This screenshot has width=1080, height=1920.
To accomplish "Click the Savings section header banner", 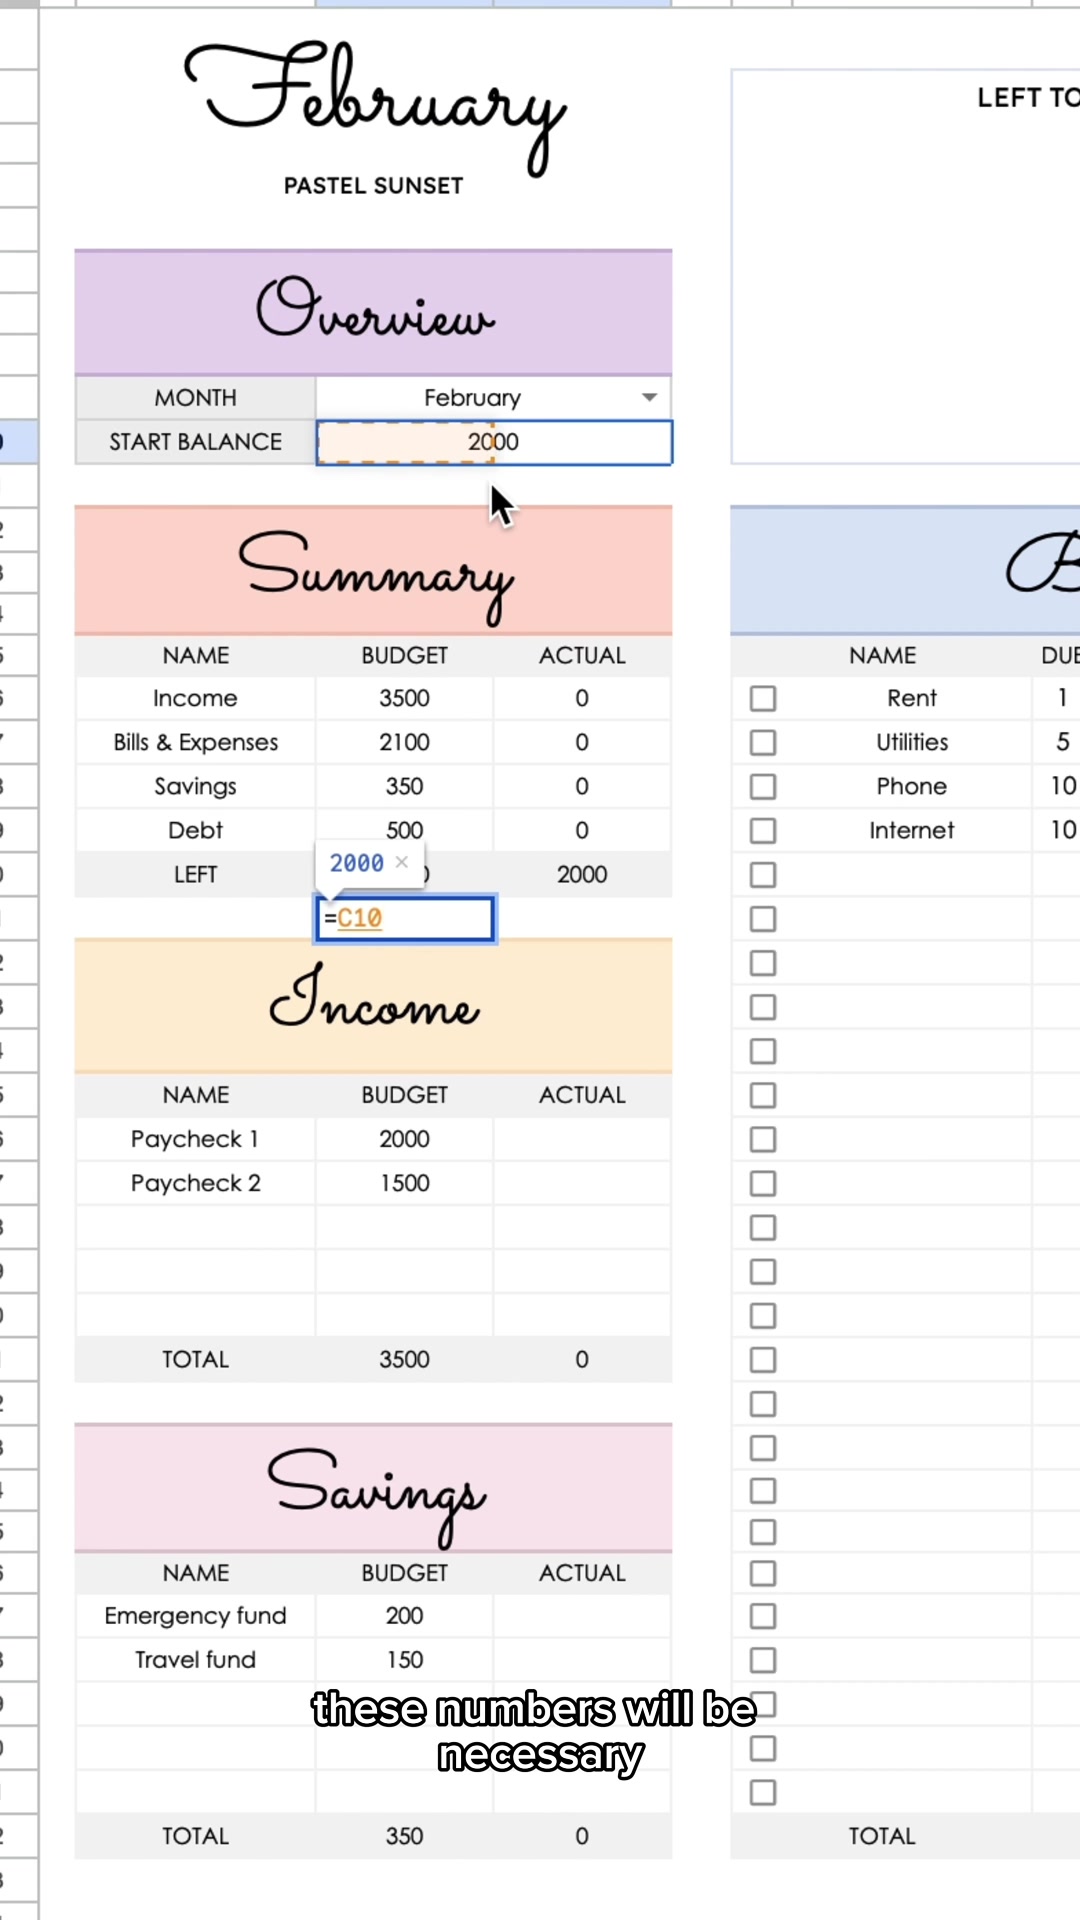I will point(374,1488).
